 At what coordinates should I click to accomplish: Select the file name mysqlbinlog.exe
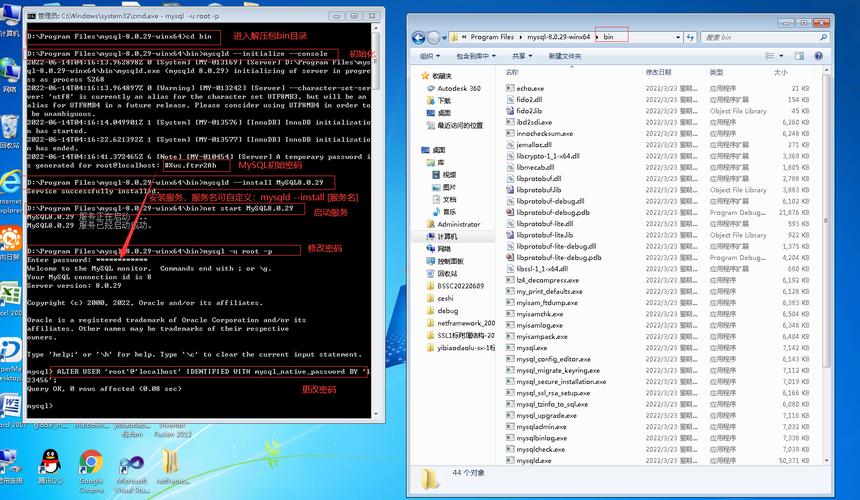pos(541,438)
